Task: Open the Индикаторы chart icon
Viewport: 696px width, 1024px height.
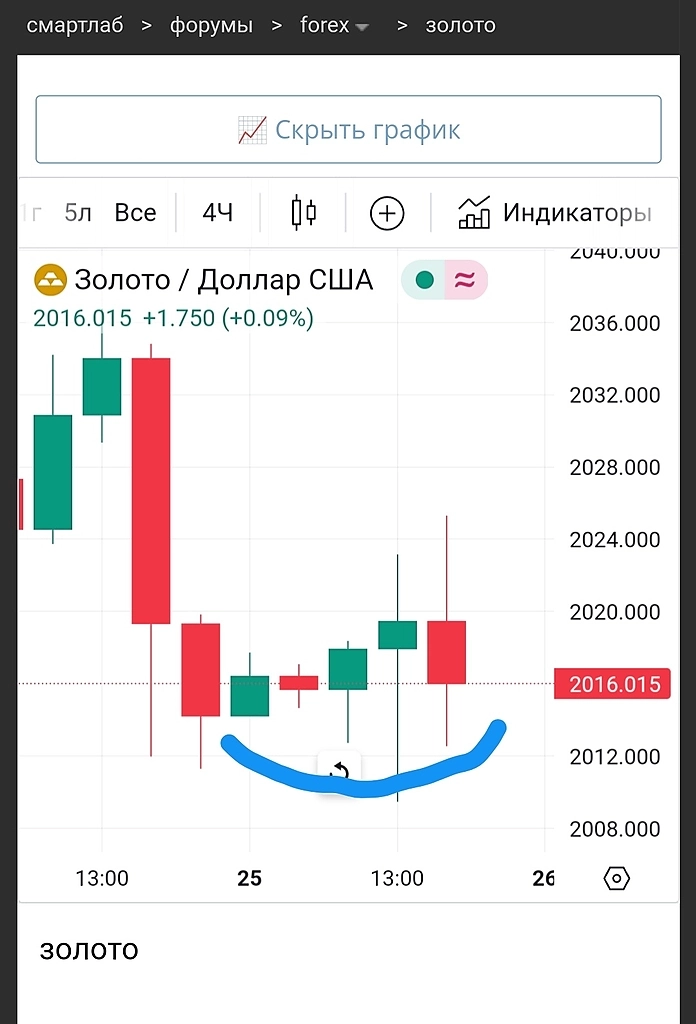Action: click(x=474, y=212)
